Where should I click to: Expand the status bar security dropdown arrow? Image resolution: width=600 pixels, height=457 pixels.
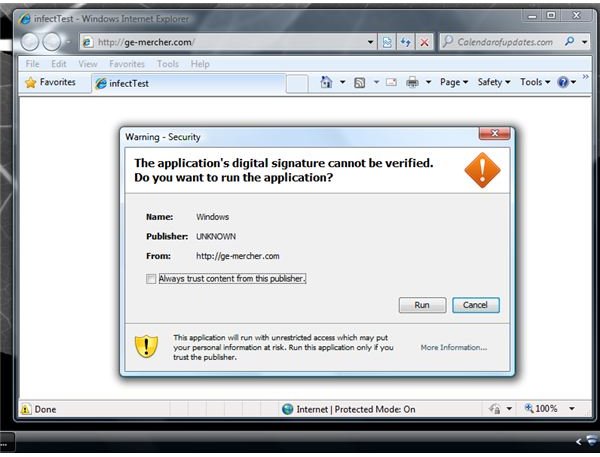509,409
